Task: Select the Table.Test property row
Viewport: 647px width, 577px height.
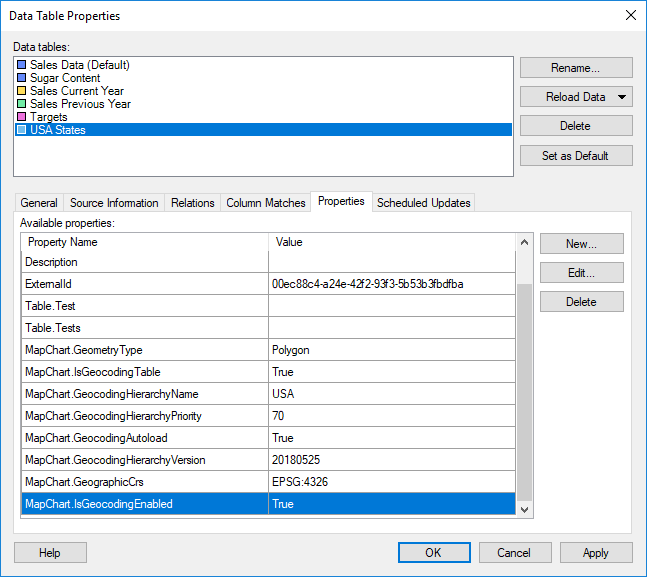Action: point(268,306)
